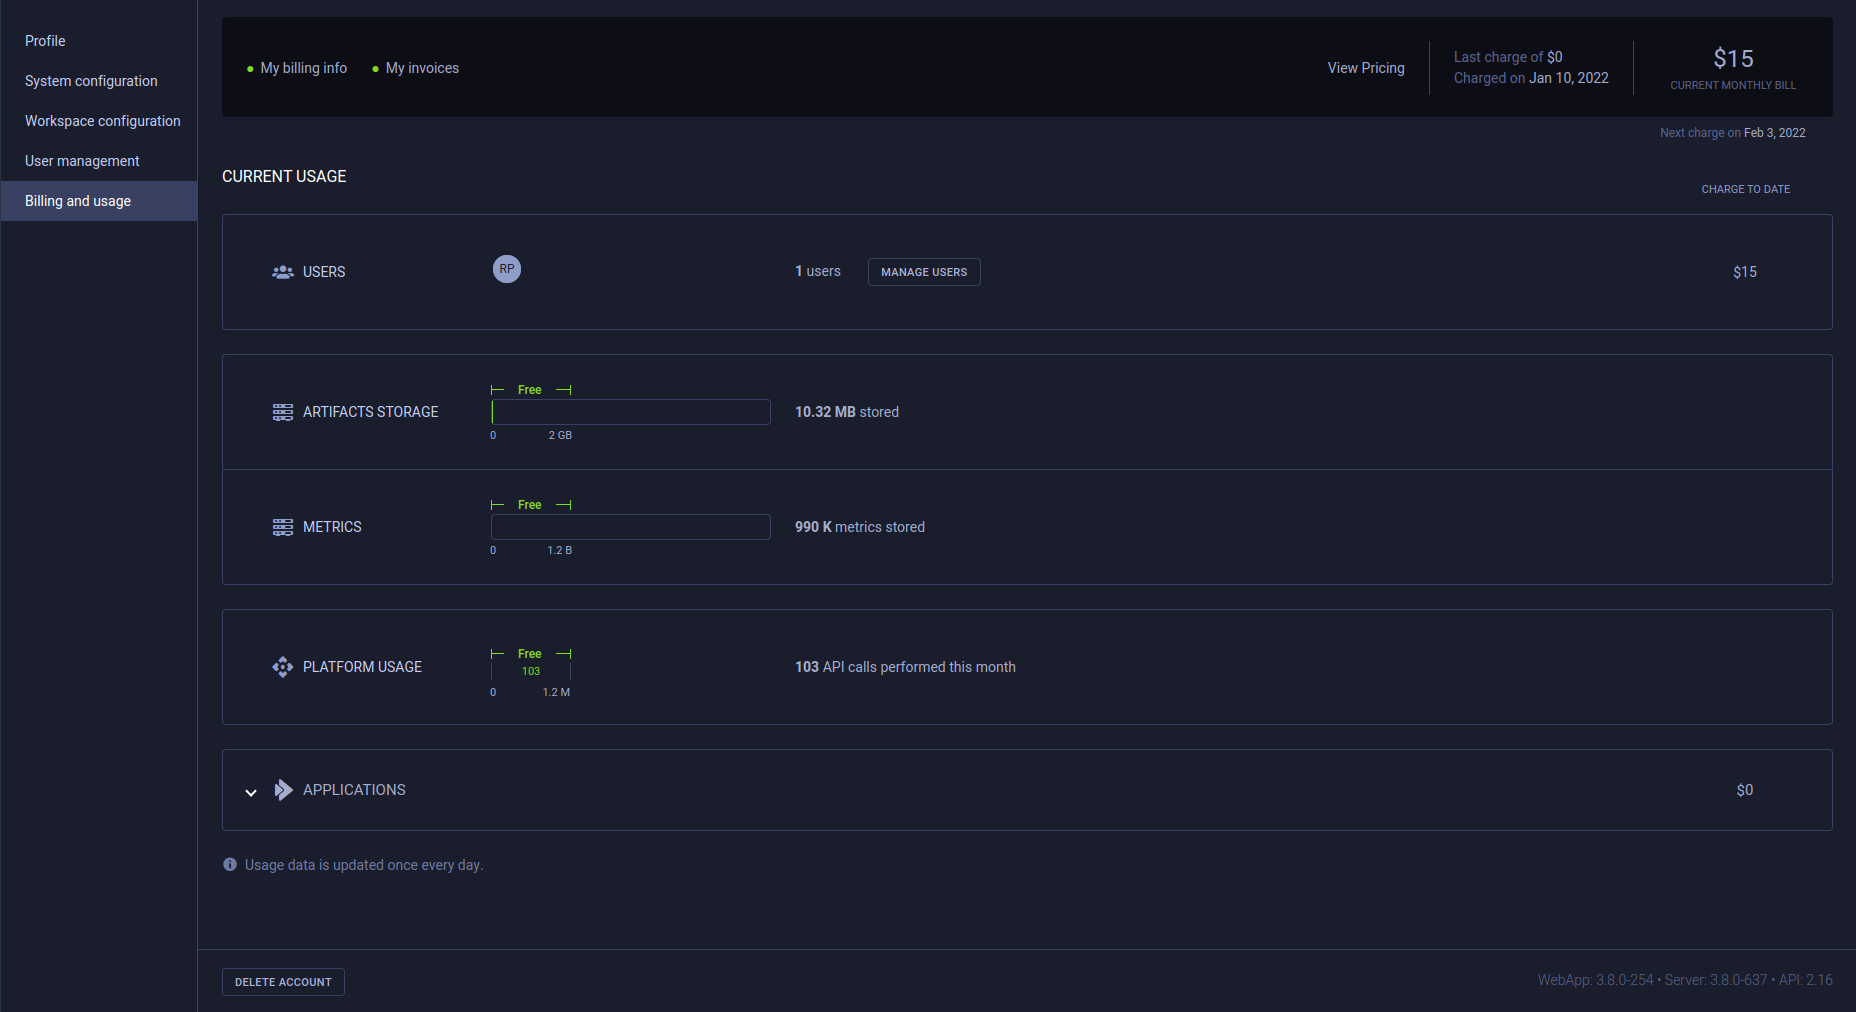Click the green dot next to My billing info
Viewport: 1856px width, 1012px height.
(249, 68)
